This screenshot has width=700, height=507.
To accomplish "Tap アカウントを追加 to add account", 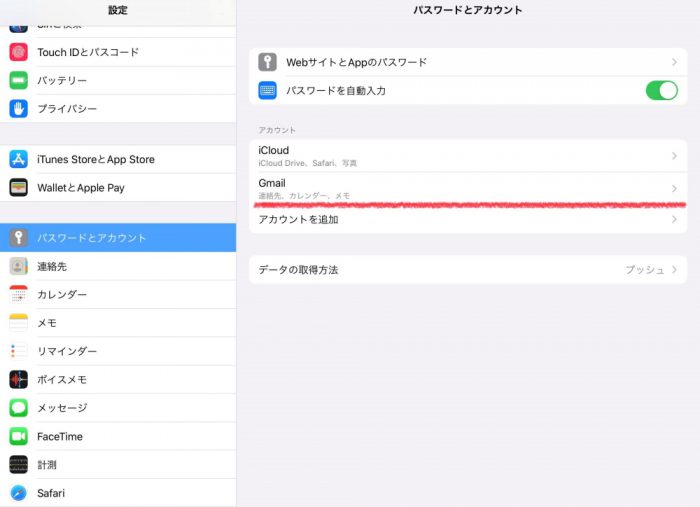I will click(468, 219).
